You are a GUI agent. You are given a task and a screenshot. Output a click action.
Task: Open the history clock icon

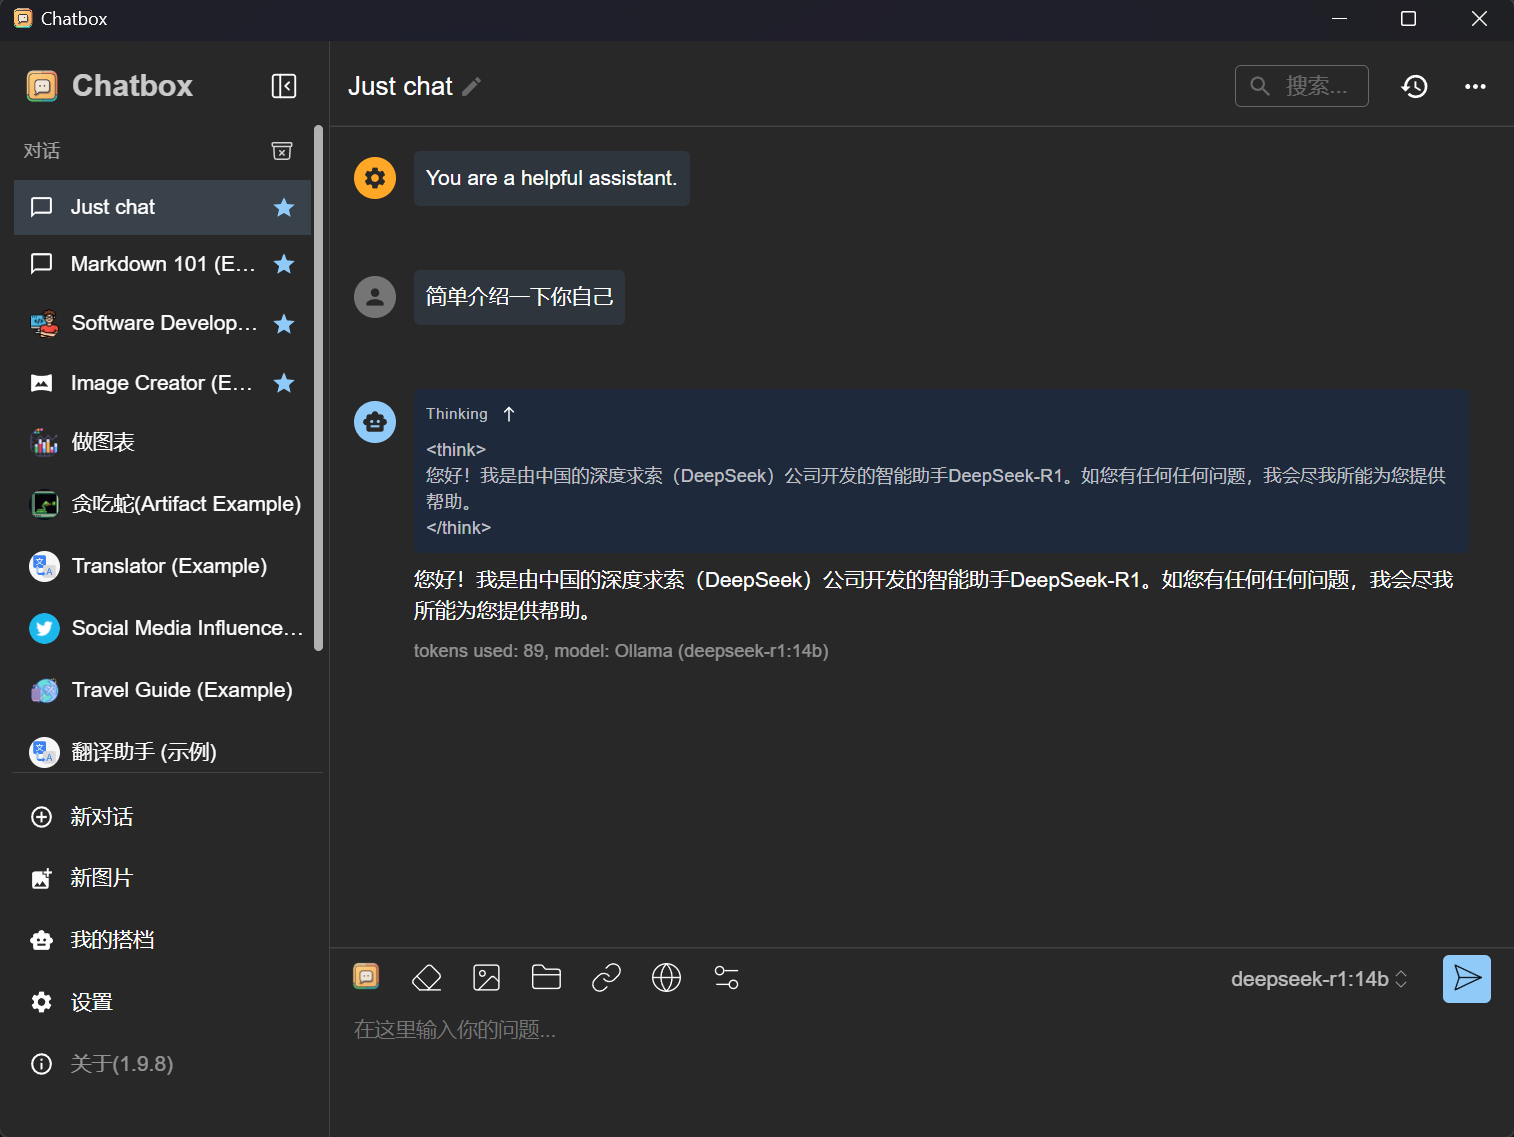[x=1414, y=86]
